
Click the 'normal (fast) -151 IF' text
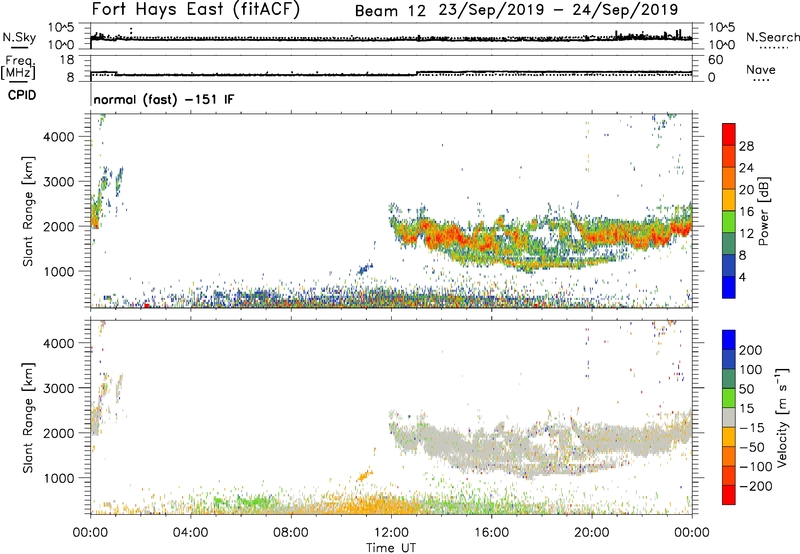tap(164, 99)
